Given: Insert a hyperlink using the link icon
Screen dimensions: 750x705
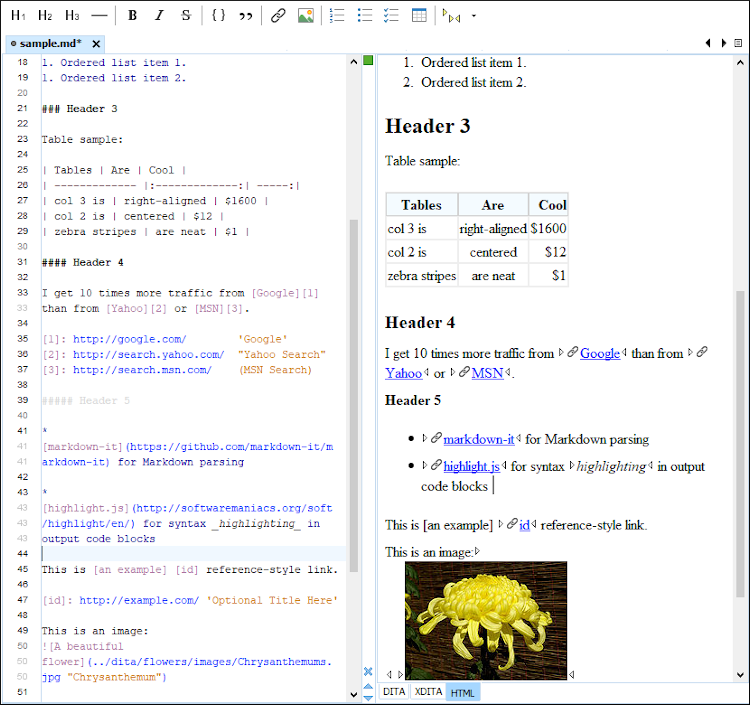Looking at the screenshot, I should point(279,16).
